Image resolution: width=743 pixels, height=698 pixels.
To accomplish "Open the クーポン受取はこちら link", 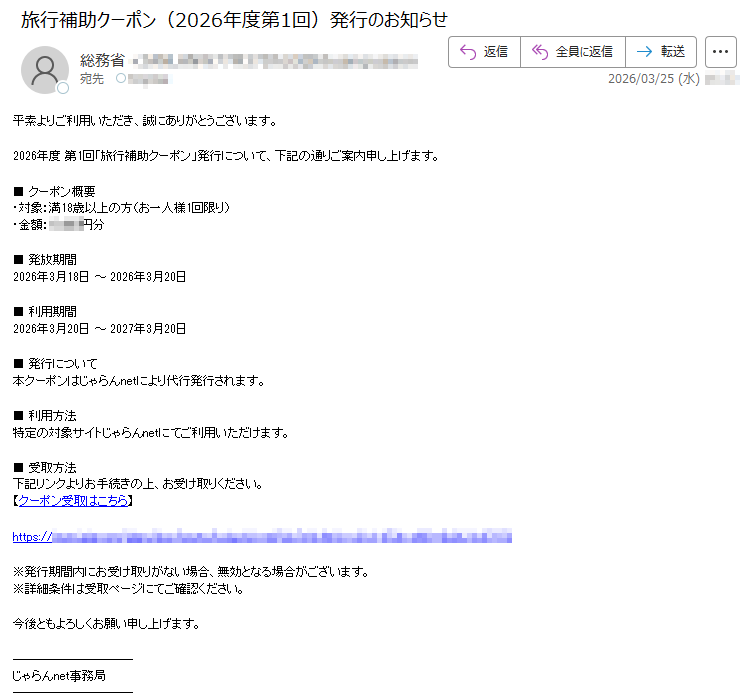I will 73,501.
